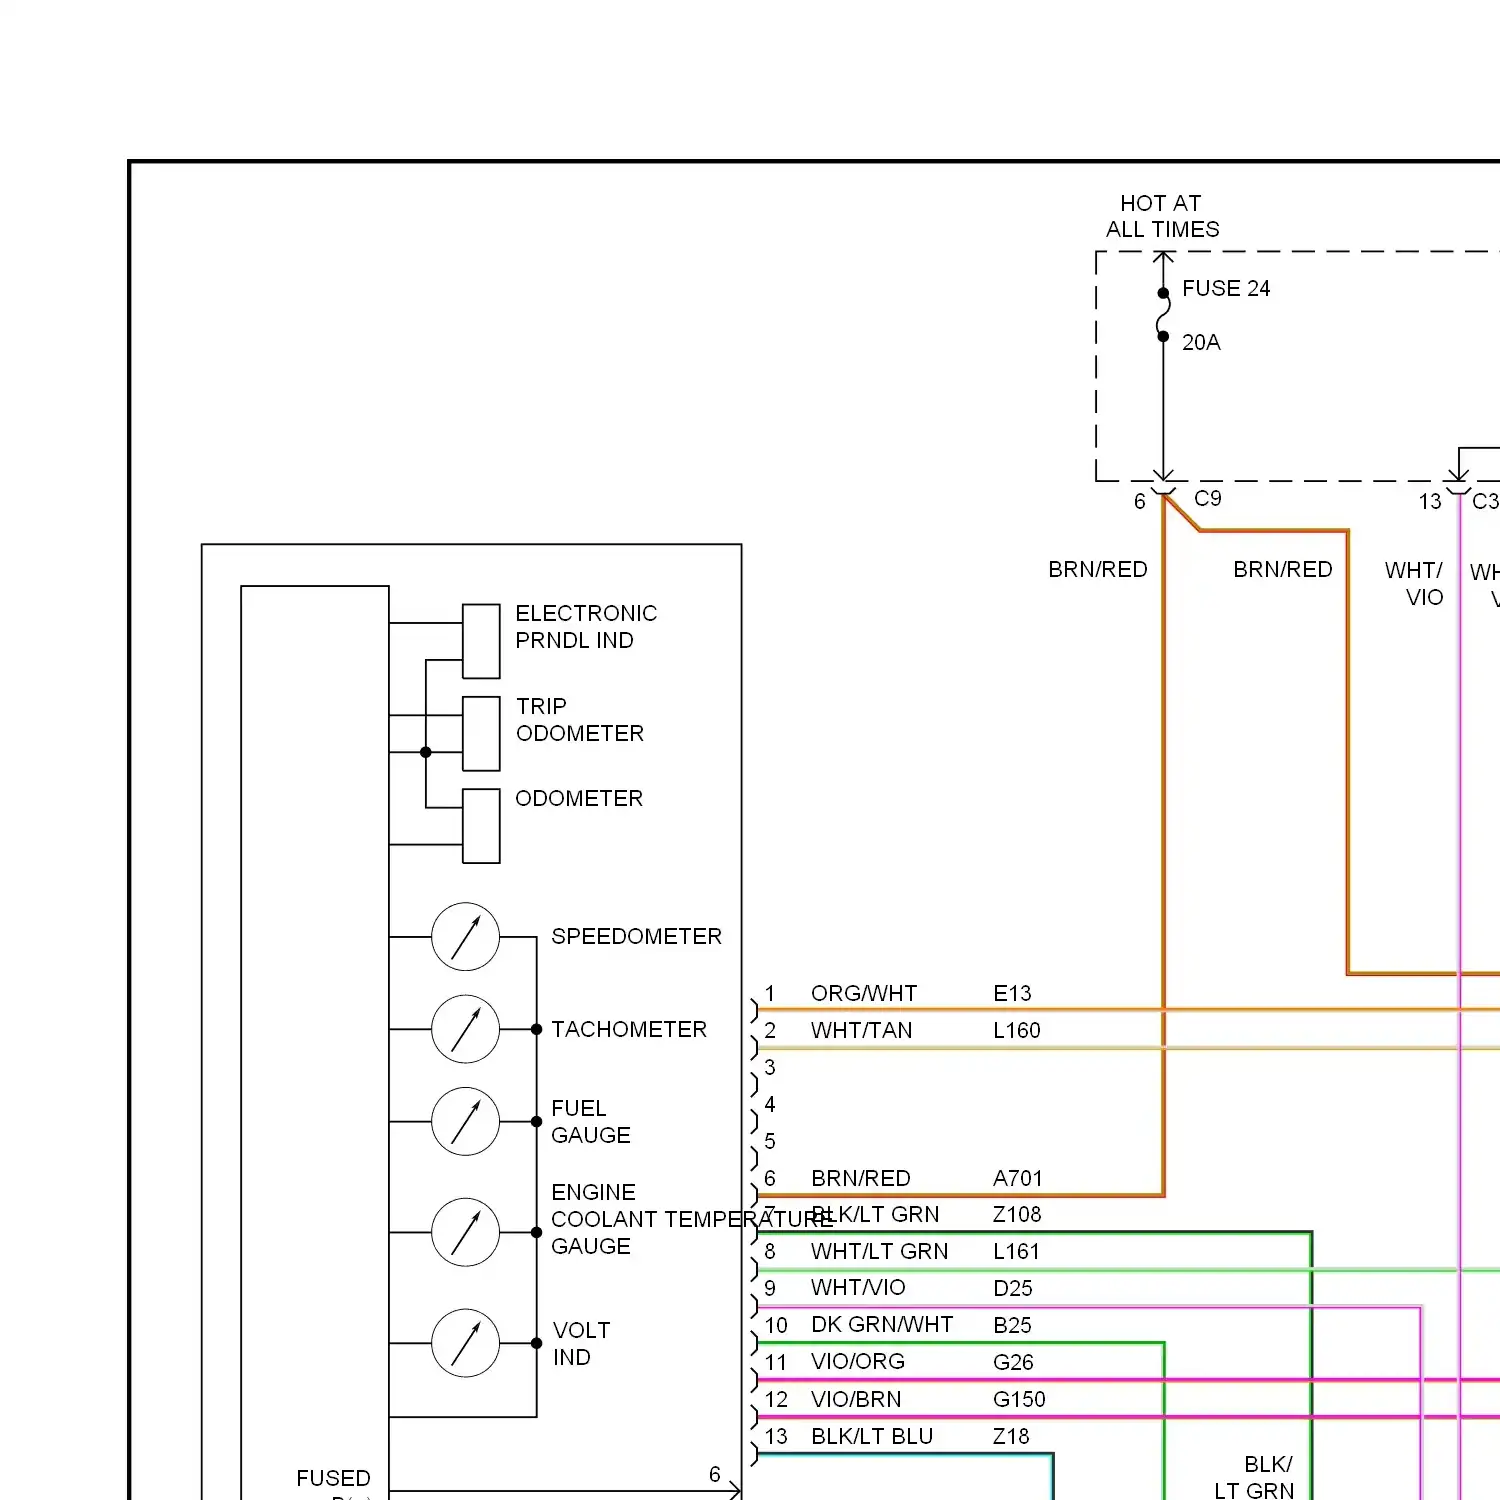The width and height of the screenshot is (1500, 1500).
Task: Select the ENGINE COOLANT TEMPERATURE GAUGE label
Action: (x=692, y=1219)
